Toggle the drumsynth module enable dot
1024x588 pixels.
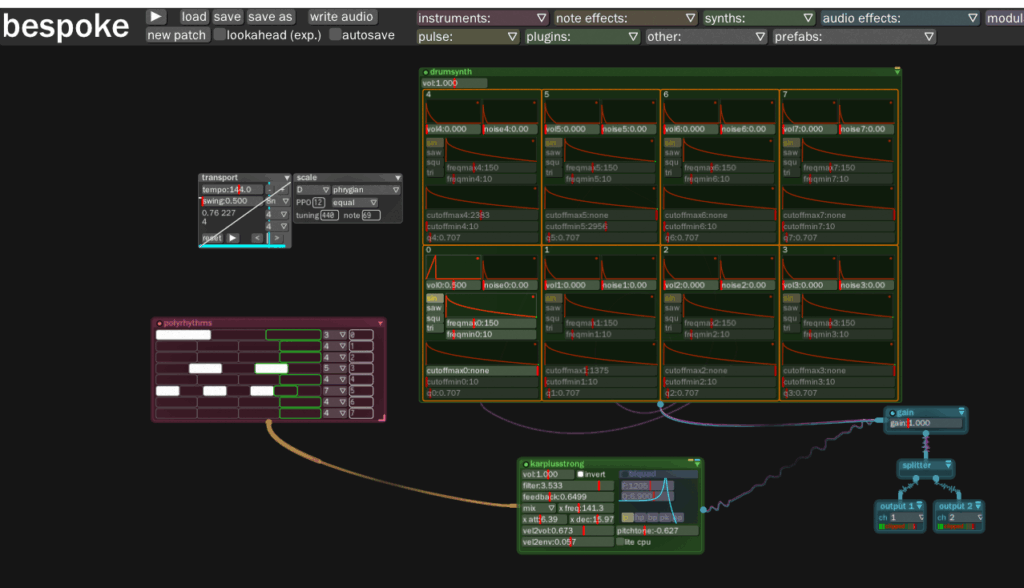pos(426,73)
